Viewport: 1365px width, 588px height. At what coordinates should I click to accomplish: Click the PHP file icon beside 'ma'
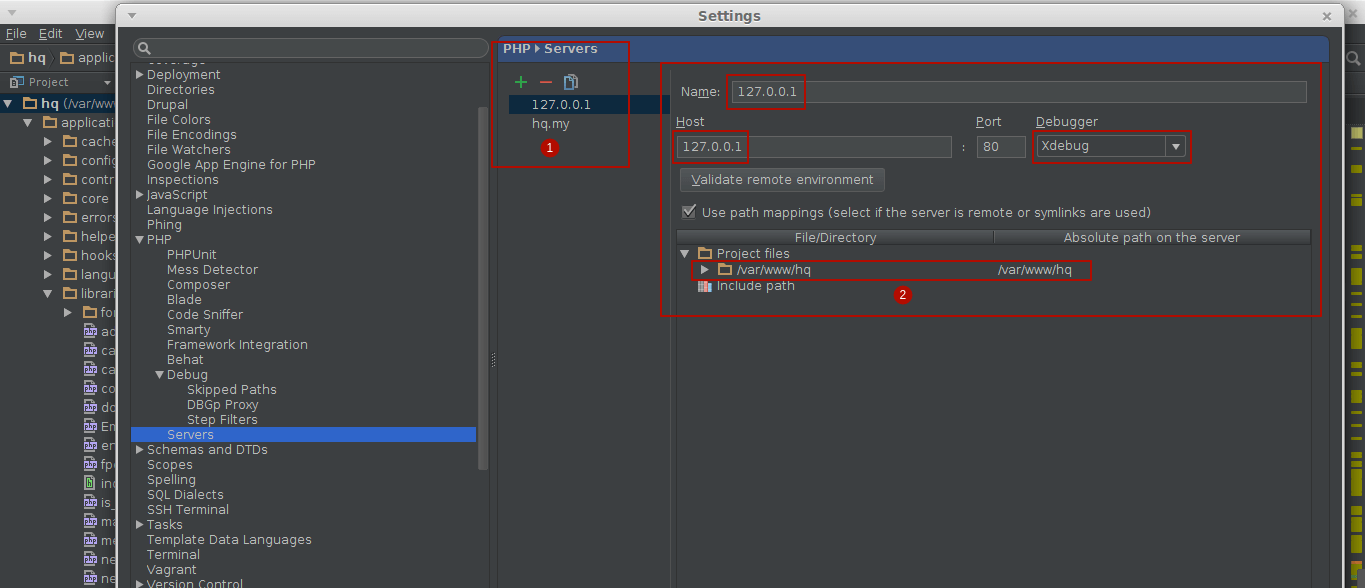pos(90,521)
